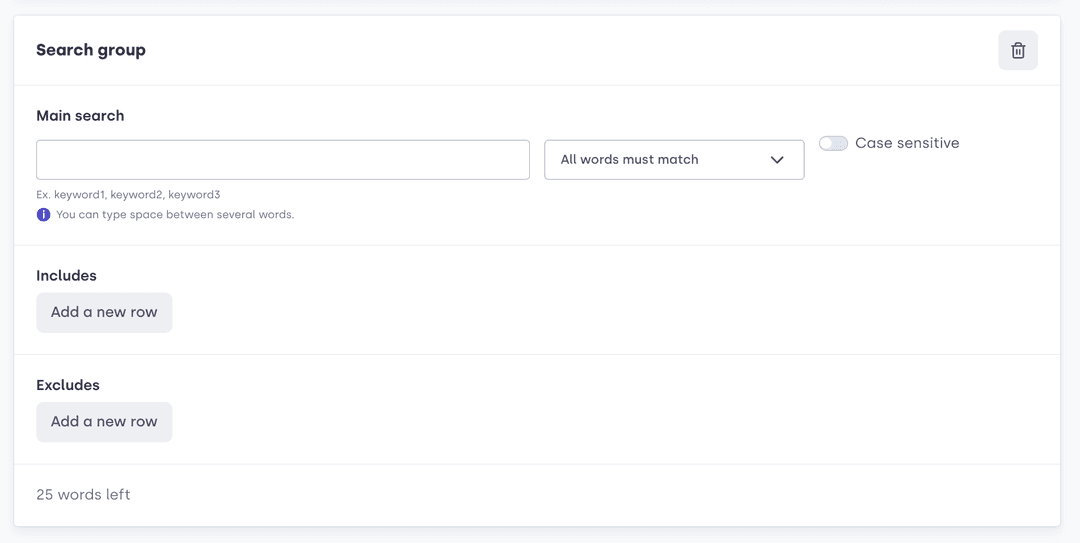Click the 'Ex. keyword1, keyword2, keyword3' hint

click(x=128, y=195)
